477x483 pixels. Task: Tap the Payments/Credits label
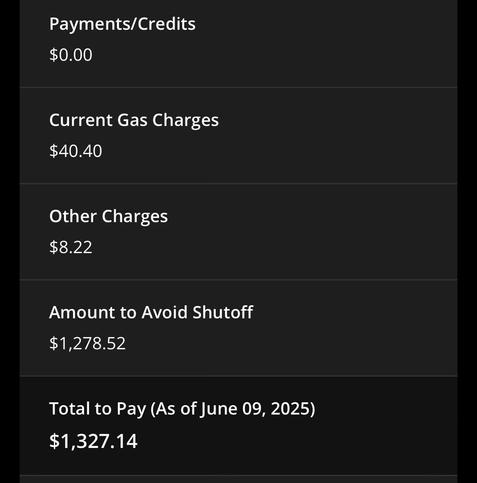point(122,24)
